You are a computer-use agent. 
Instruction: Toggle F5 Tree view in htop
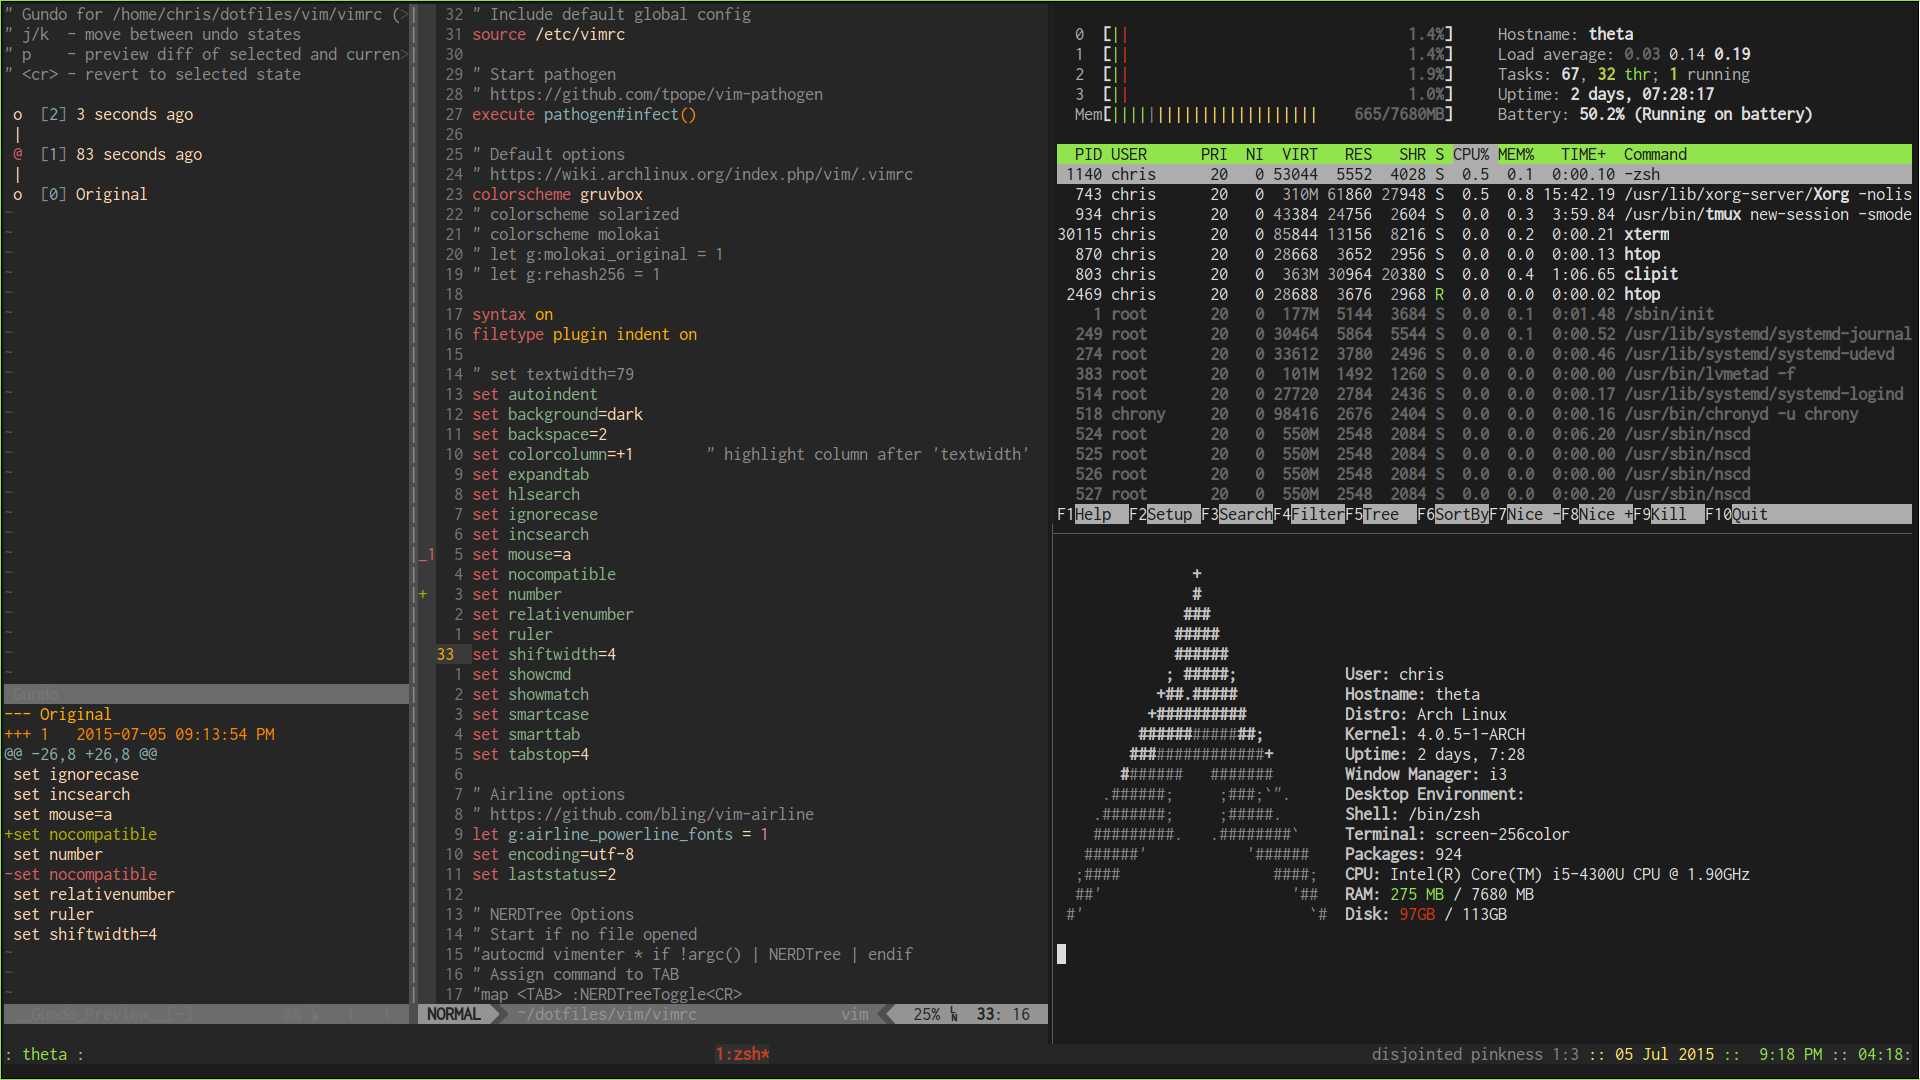(1380, 514)
